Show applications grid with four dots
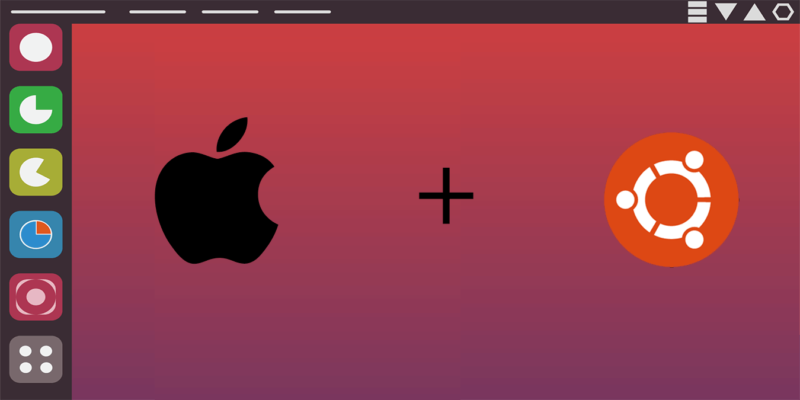Image resolution: width=800 pixels, height=400 pixels. [36, 359]
